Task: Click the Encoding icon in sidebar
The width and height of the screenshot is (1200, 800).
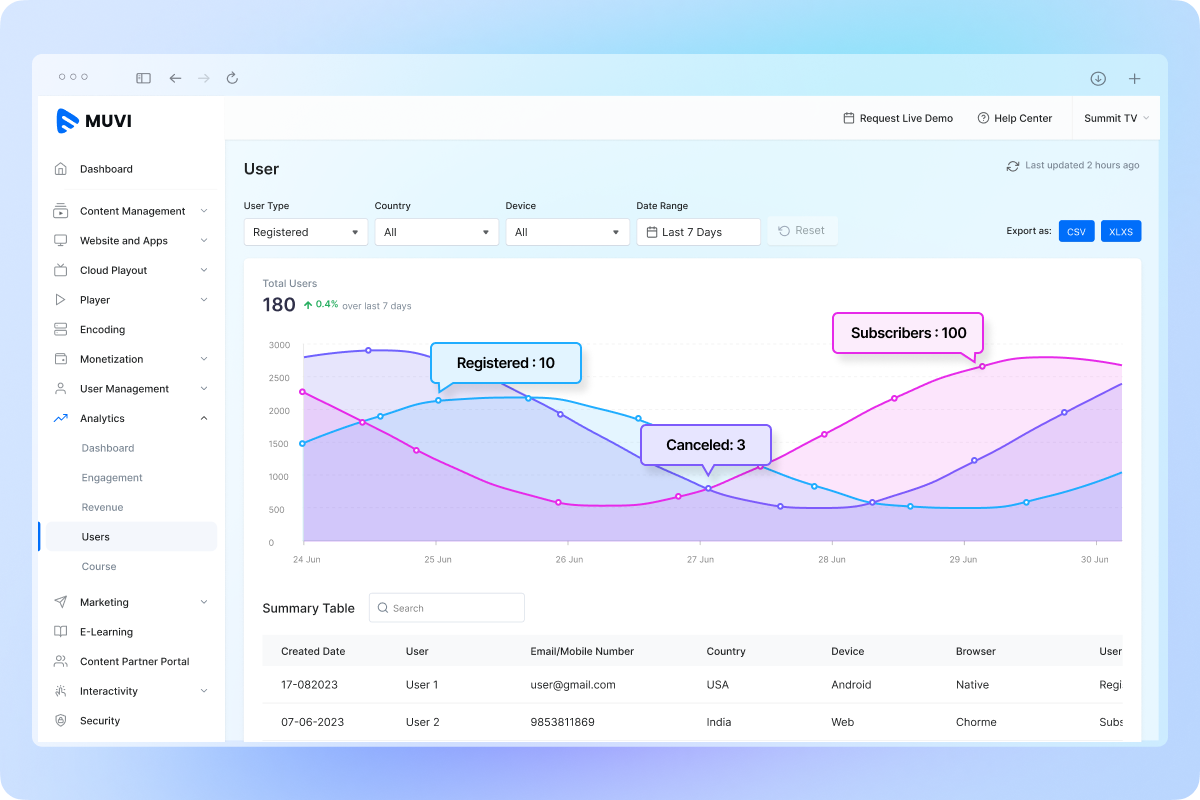Action: click(x=61, y=329)
